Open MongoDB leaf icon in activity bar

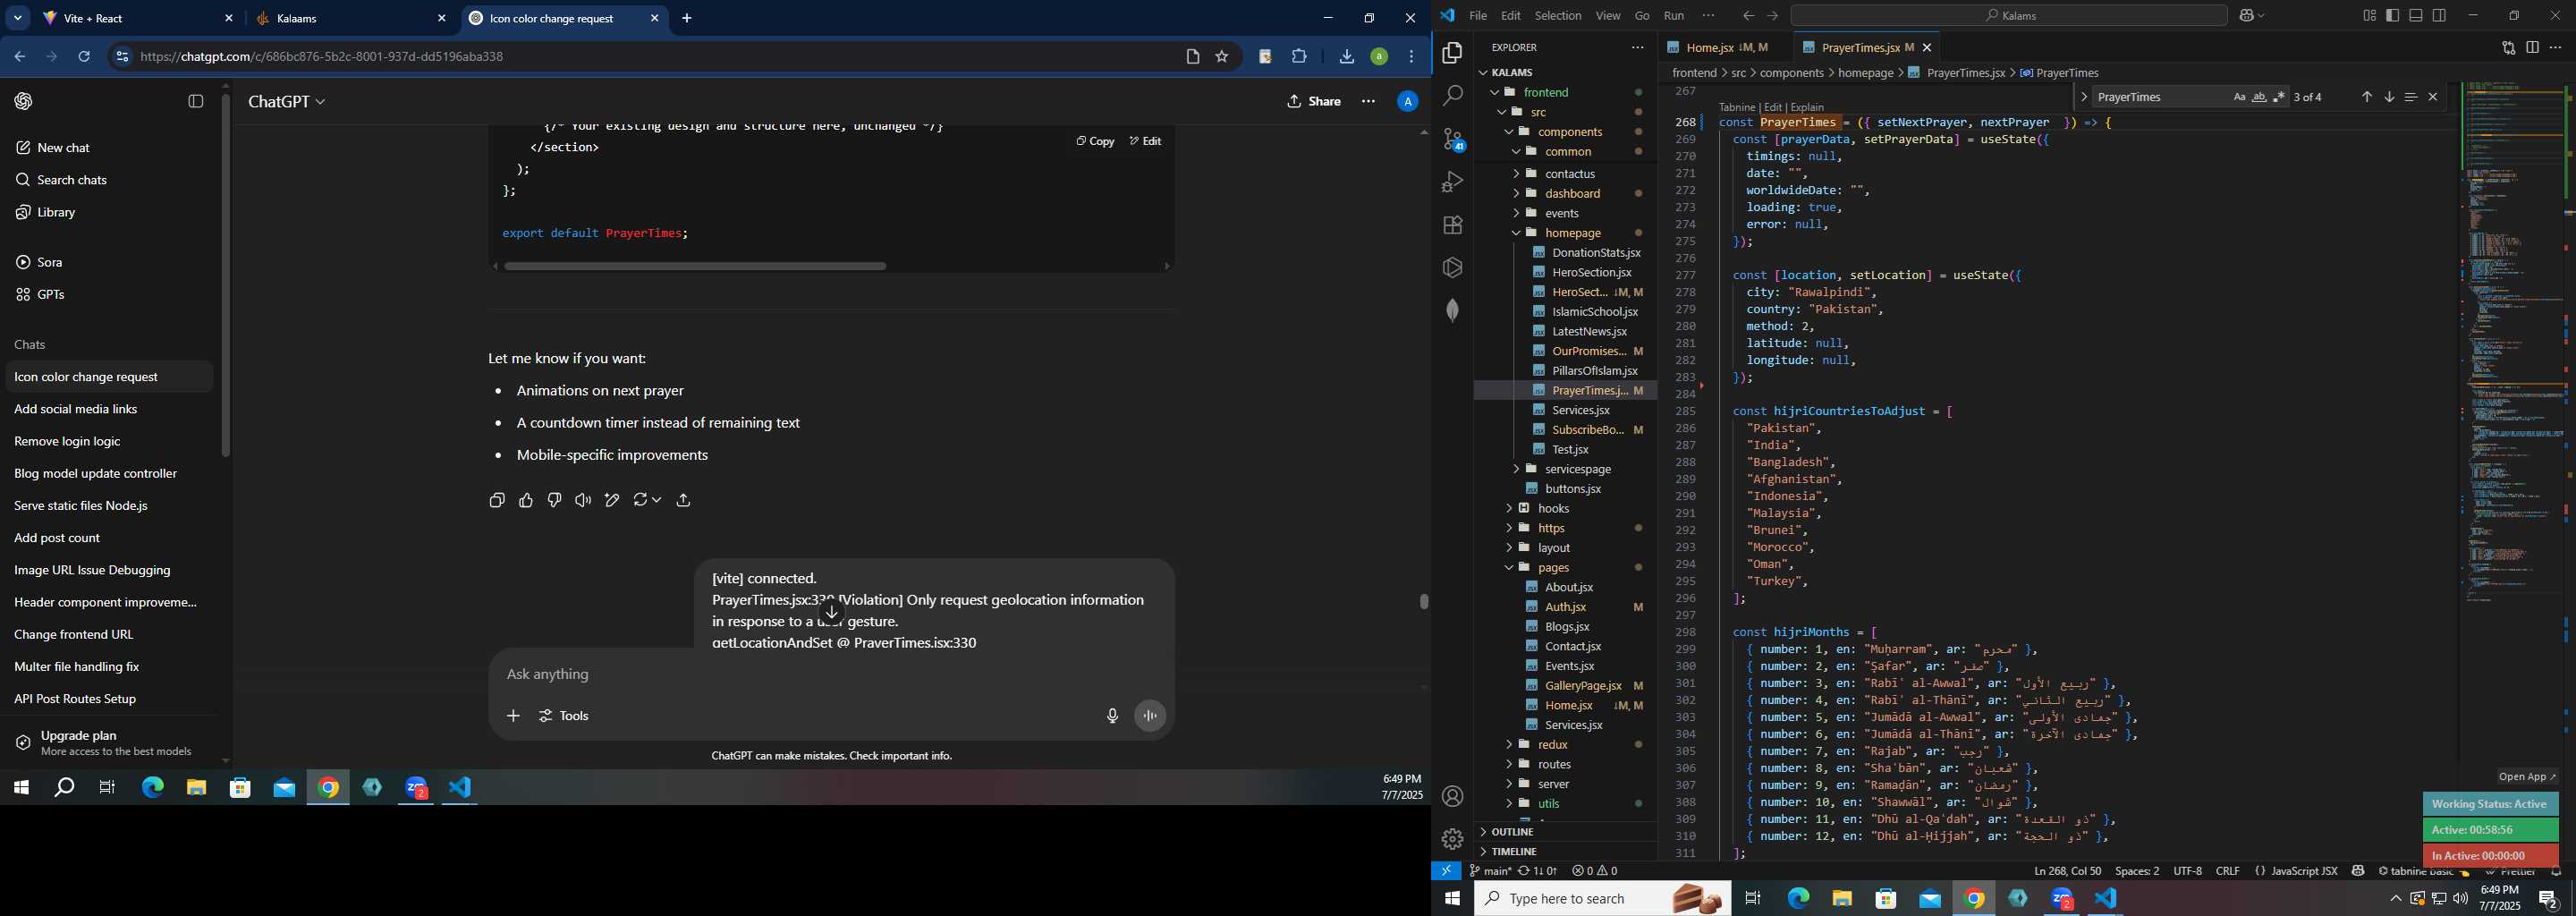tap(1452, 310)
